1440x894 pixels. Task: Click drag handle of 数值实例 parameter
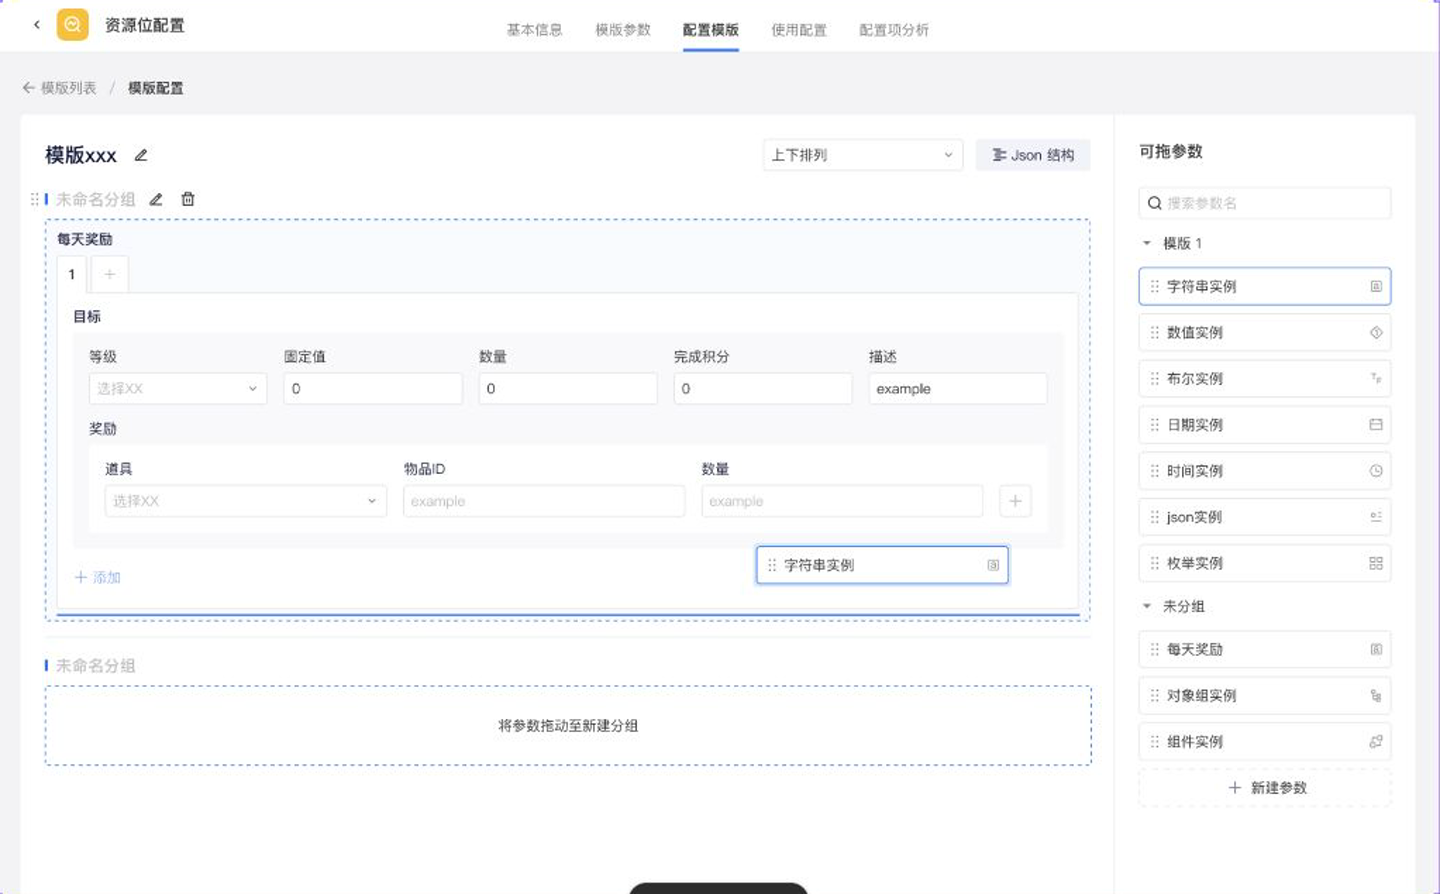1155,333
